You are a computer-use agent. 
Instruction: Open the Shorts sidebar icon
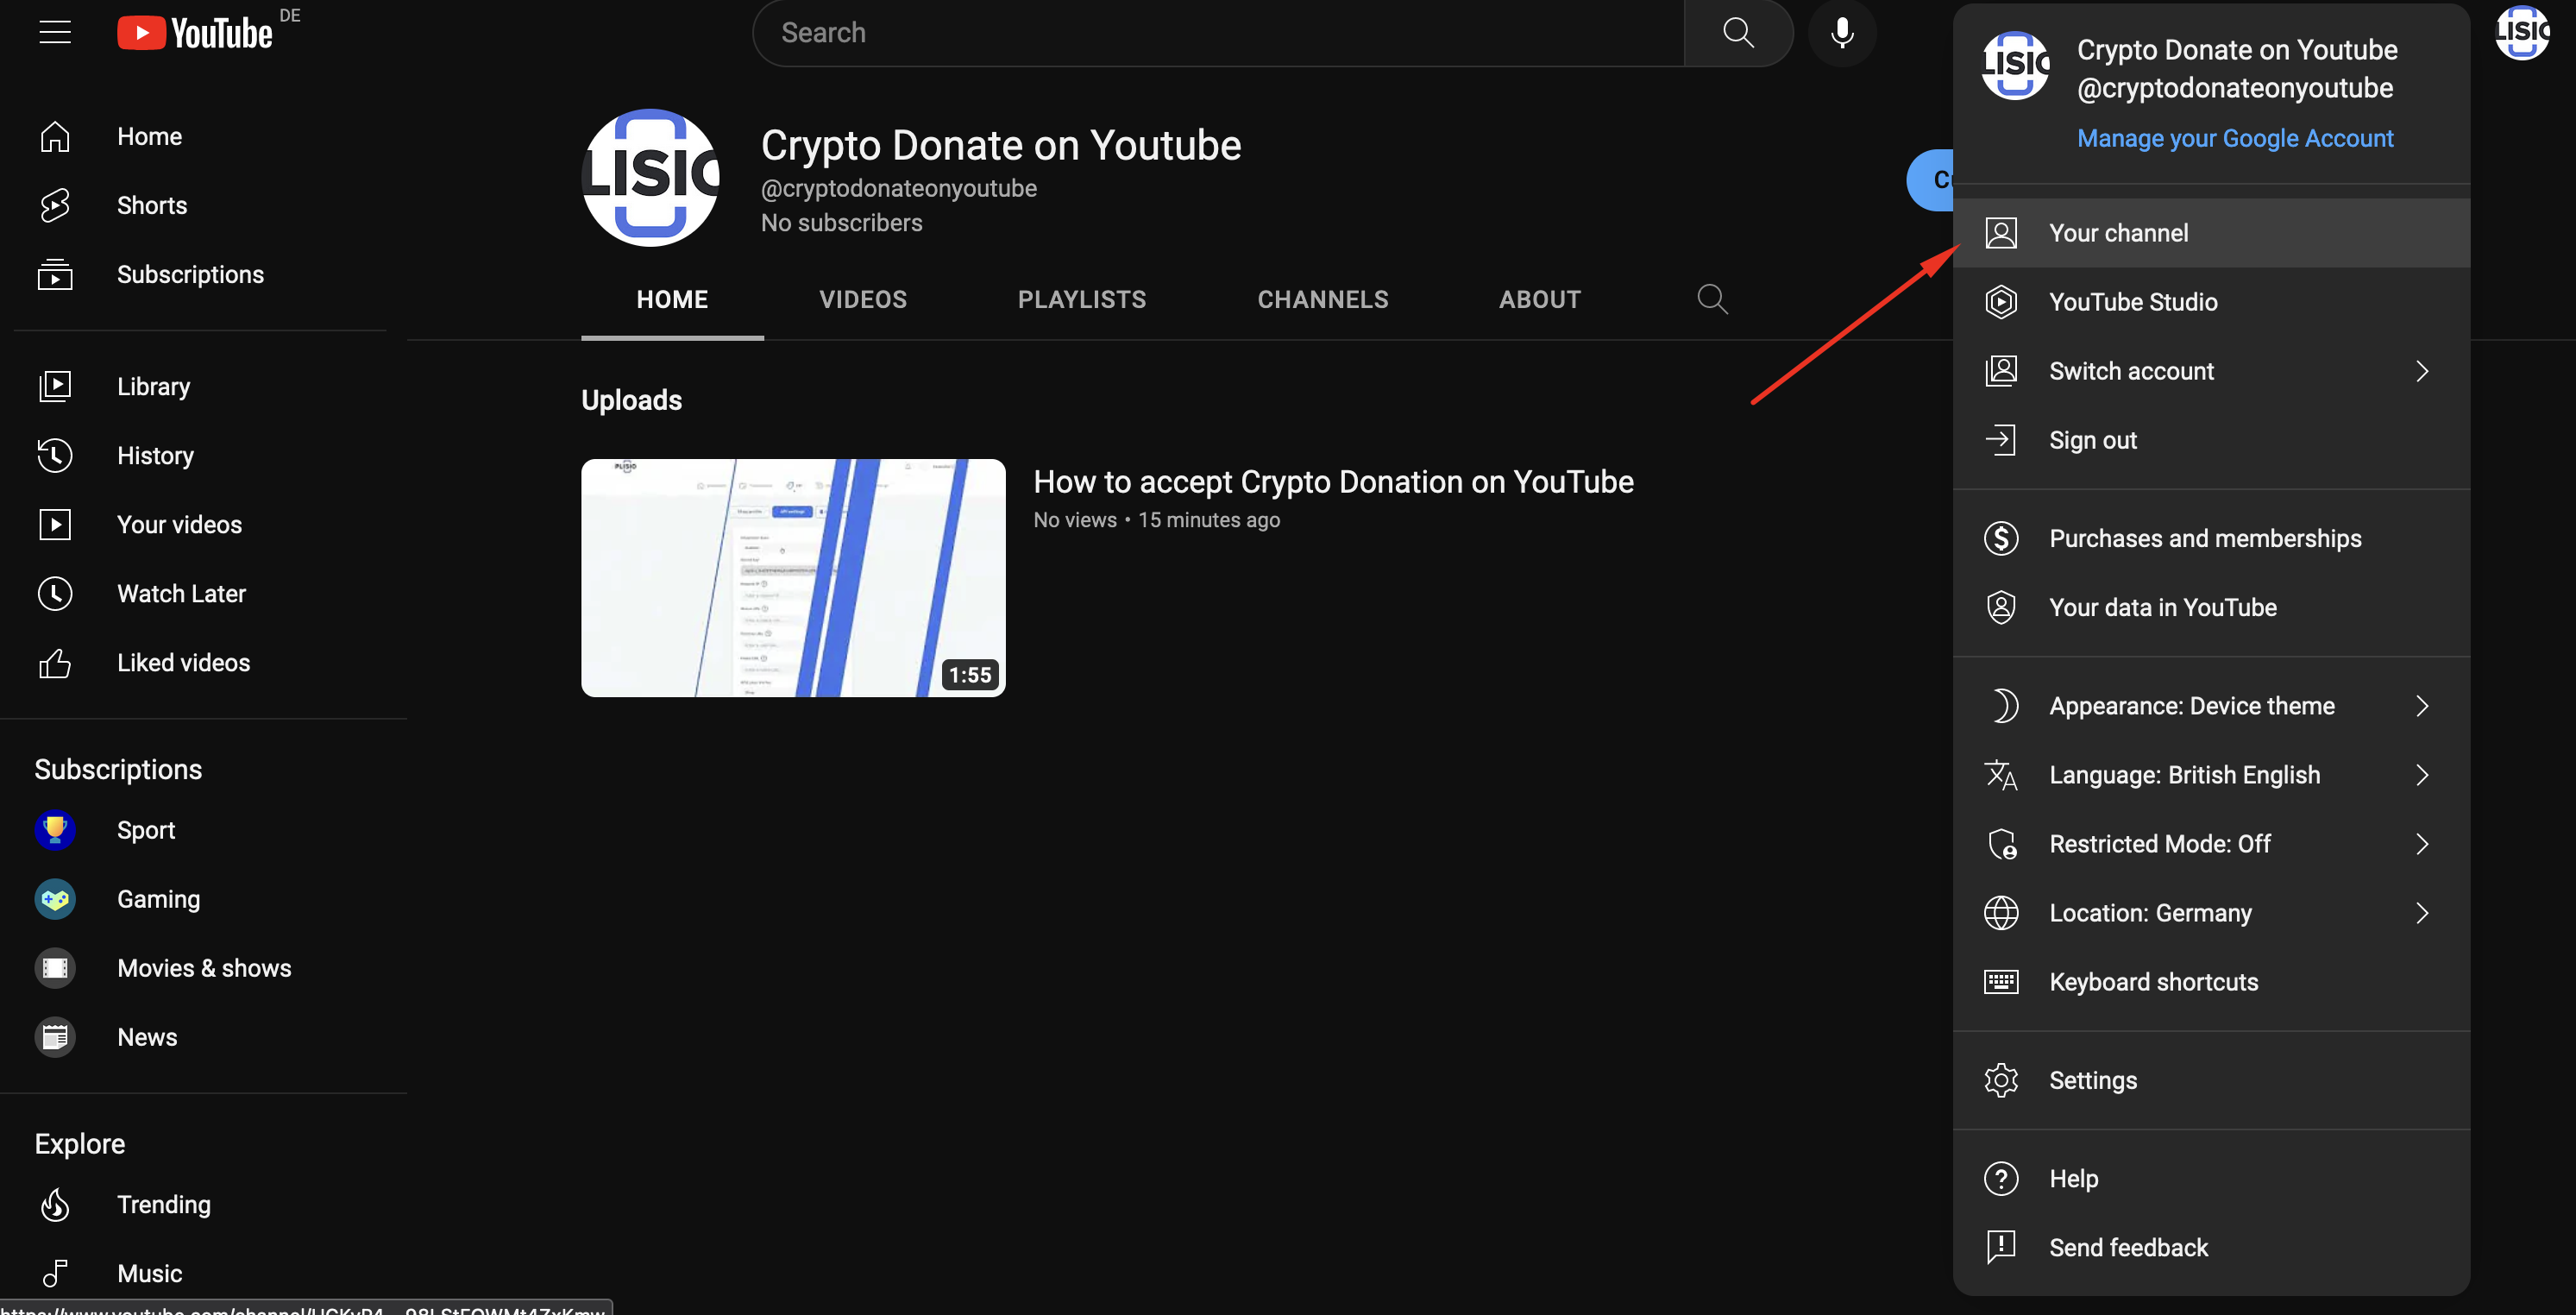[x=55, y=205]
